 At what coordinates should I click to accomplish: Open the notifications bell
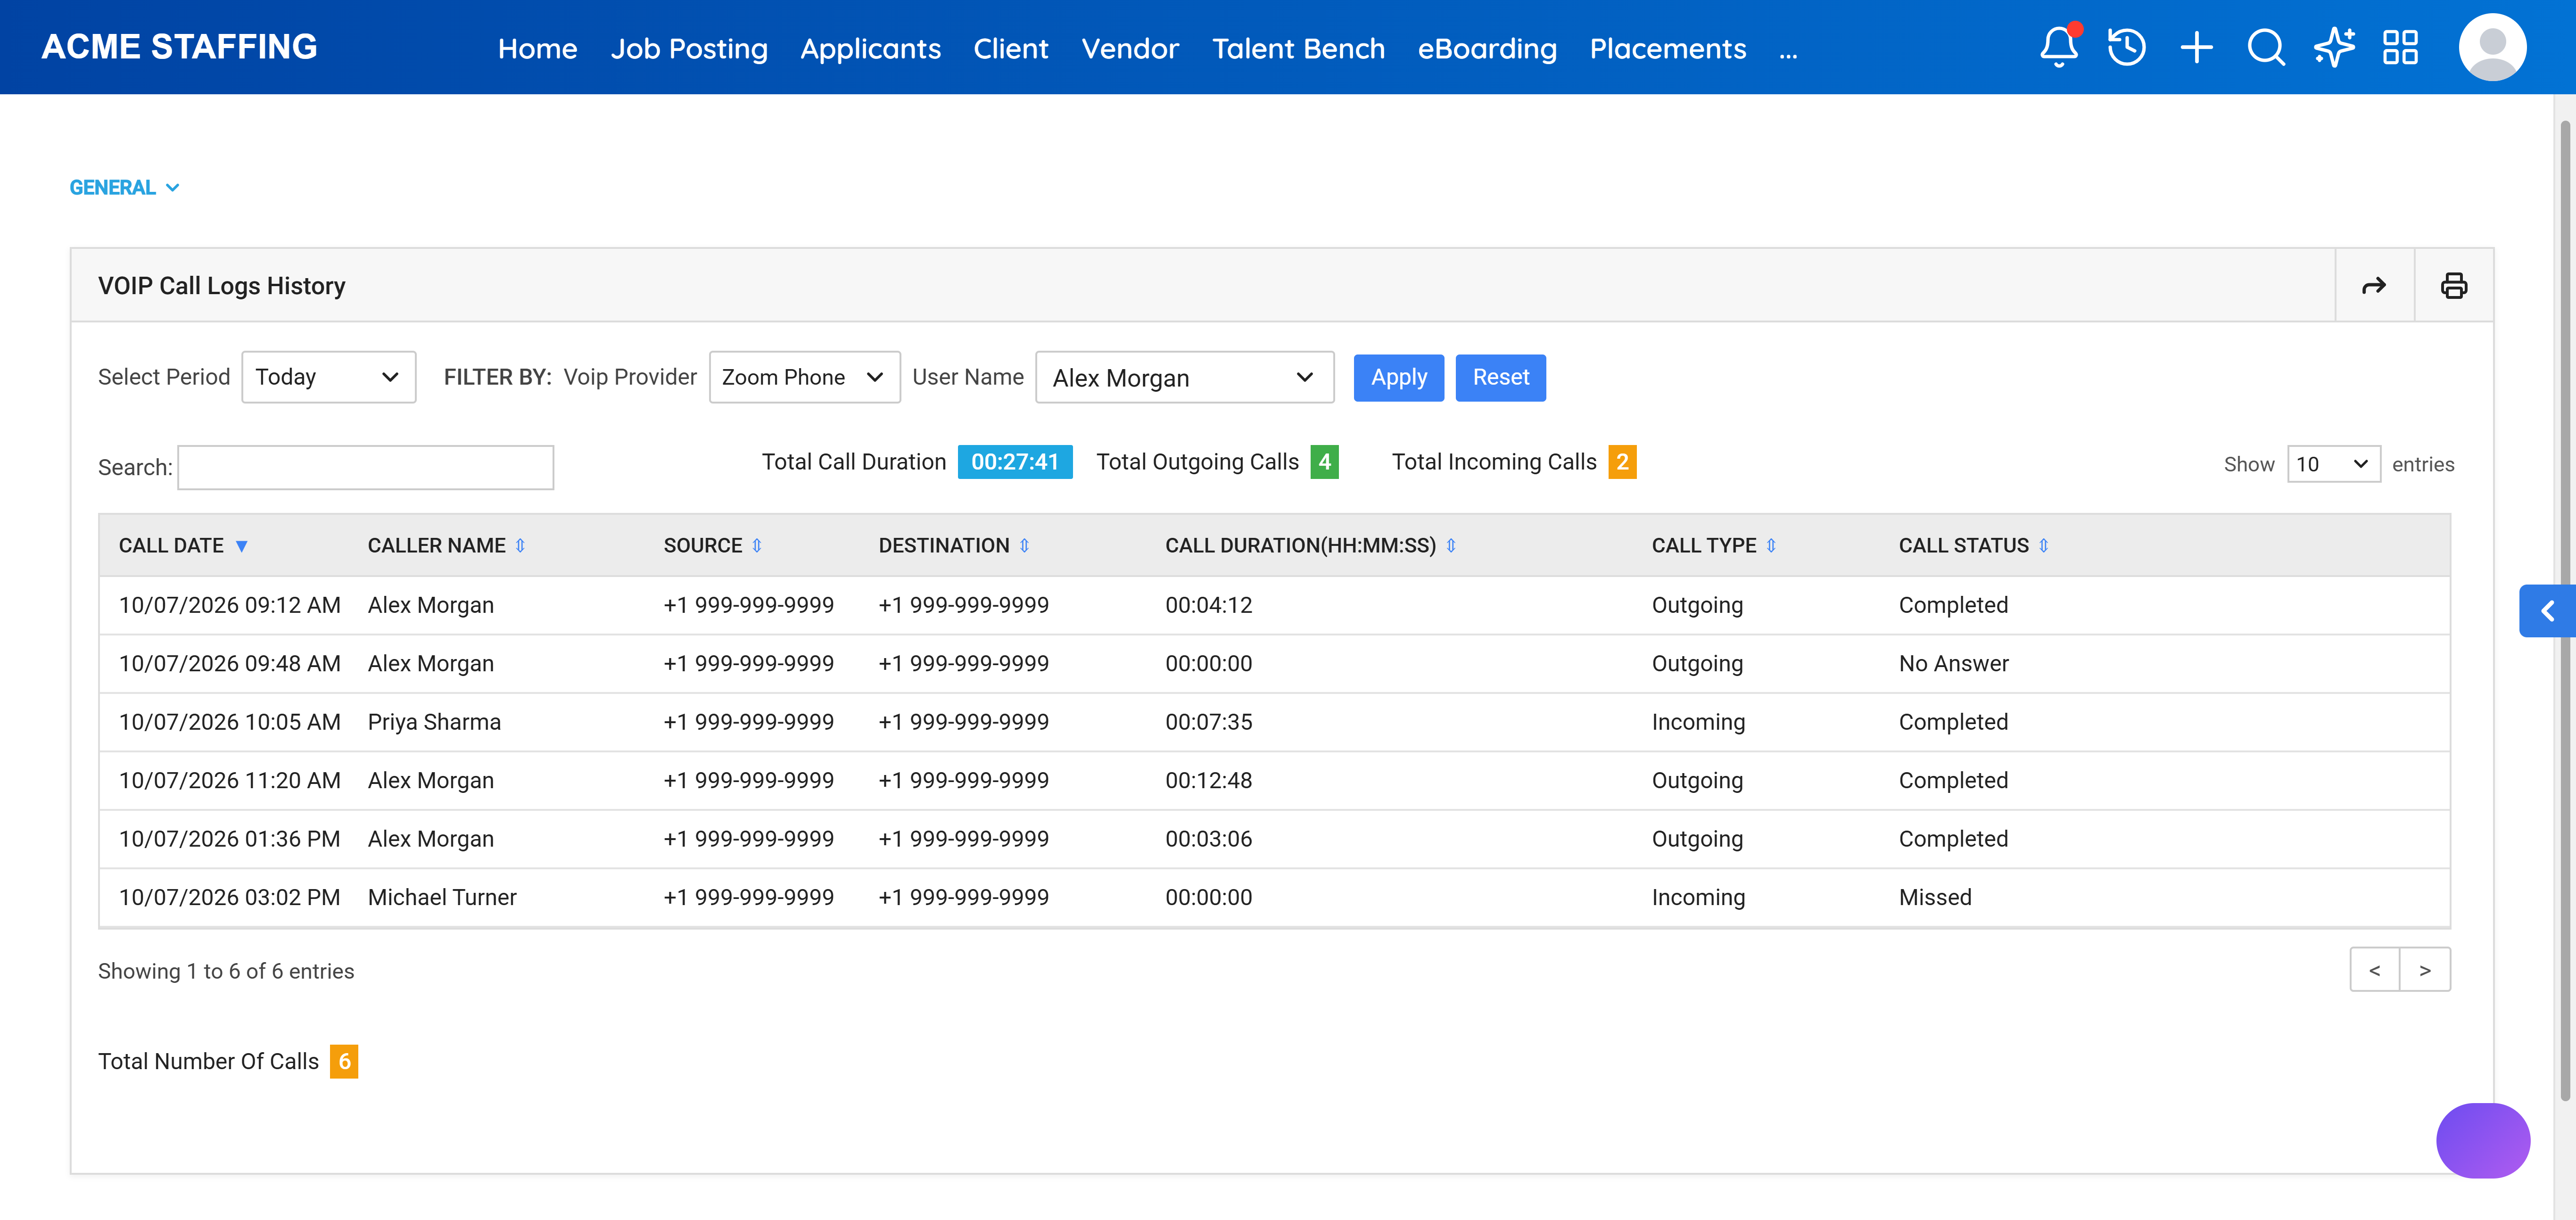tap(2059, 47)
